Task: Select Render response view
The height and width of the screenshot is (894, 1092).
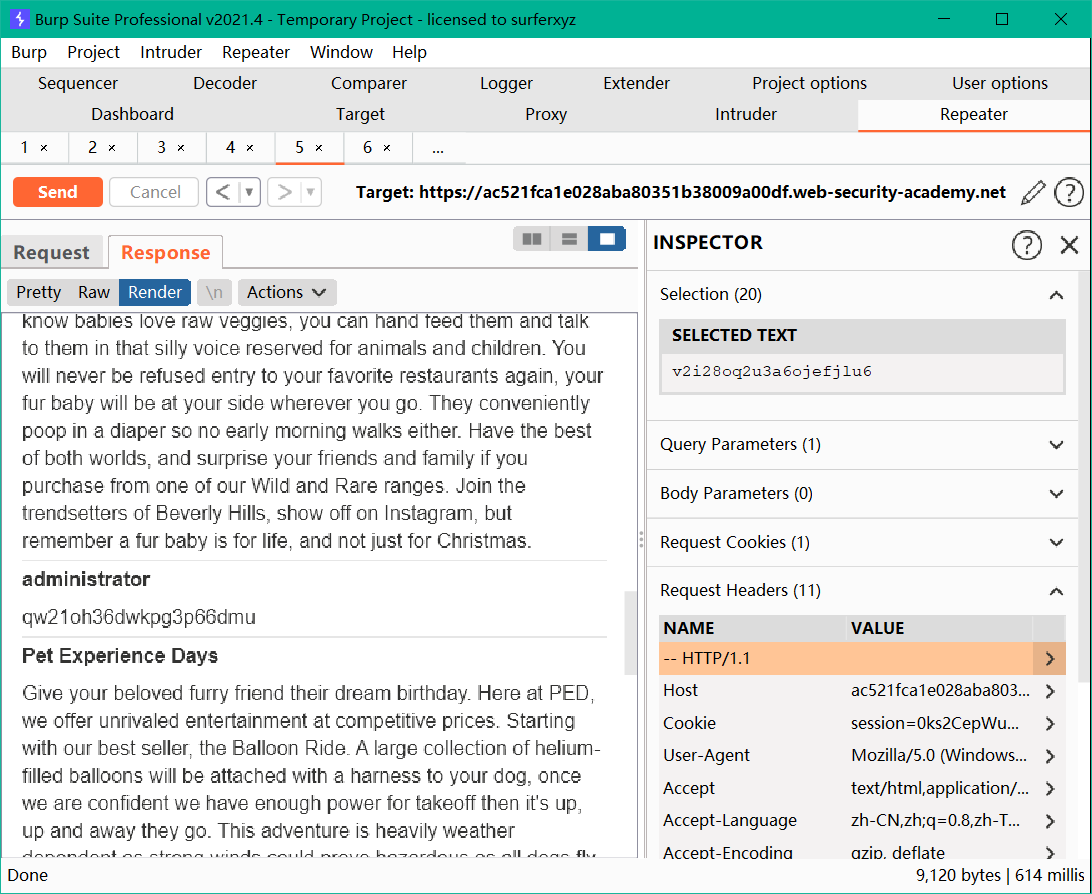Action: pyautogui.click(x=155, y=292)
